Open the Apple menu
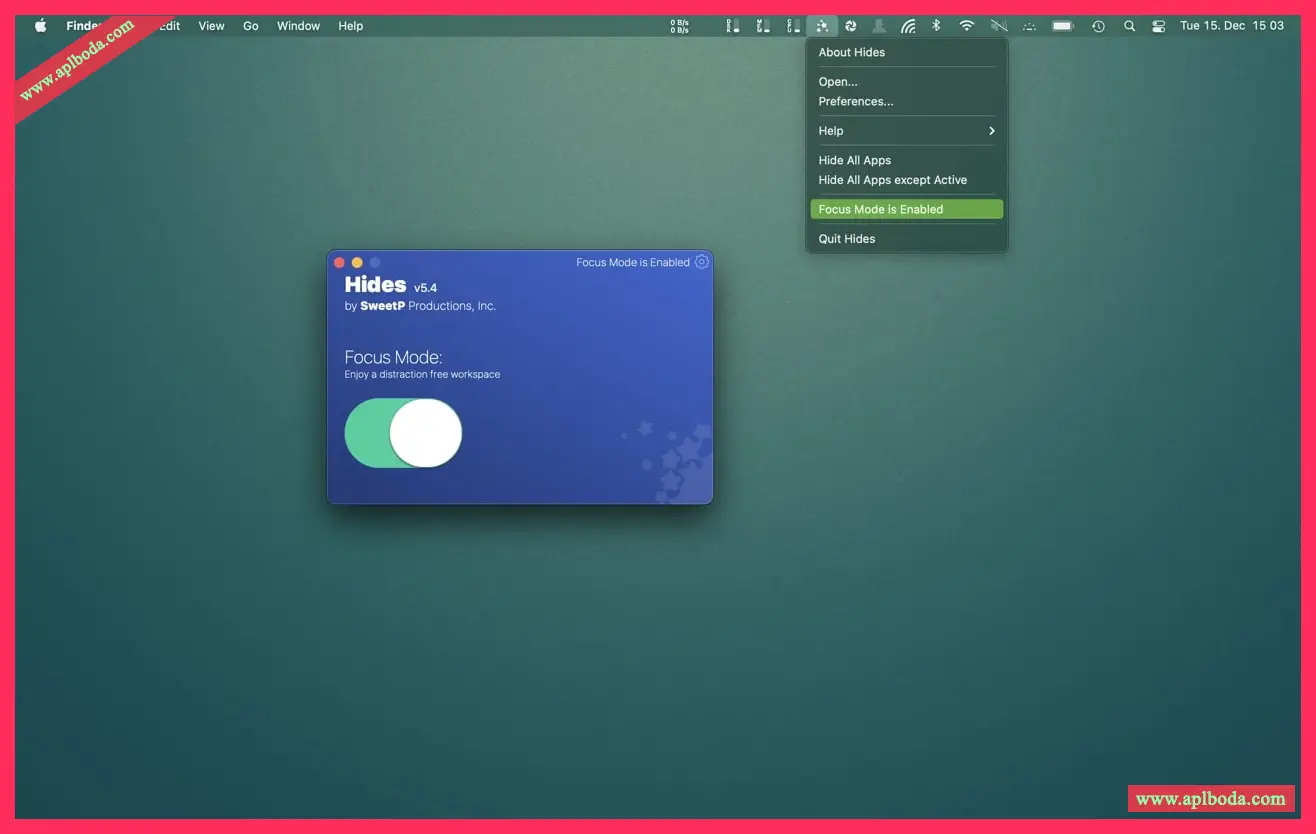1316x834 pixels. (41, 26)
